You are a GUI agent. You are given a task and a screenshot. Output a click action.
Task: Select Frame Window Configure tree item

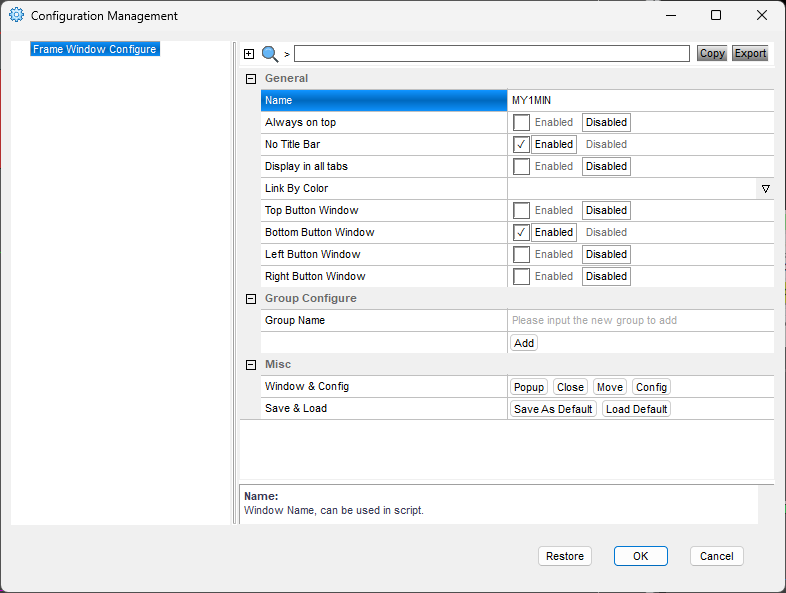(95, 49)
